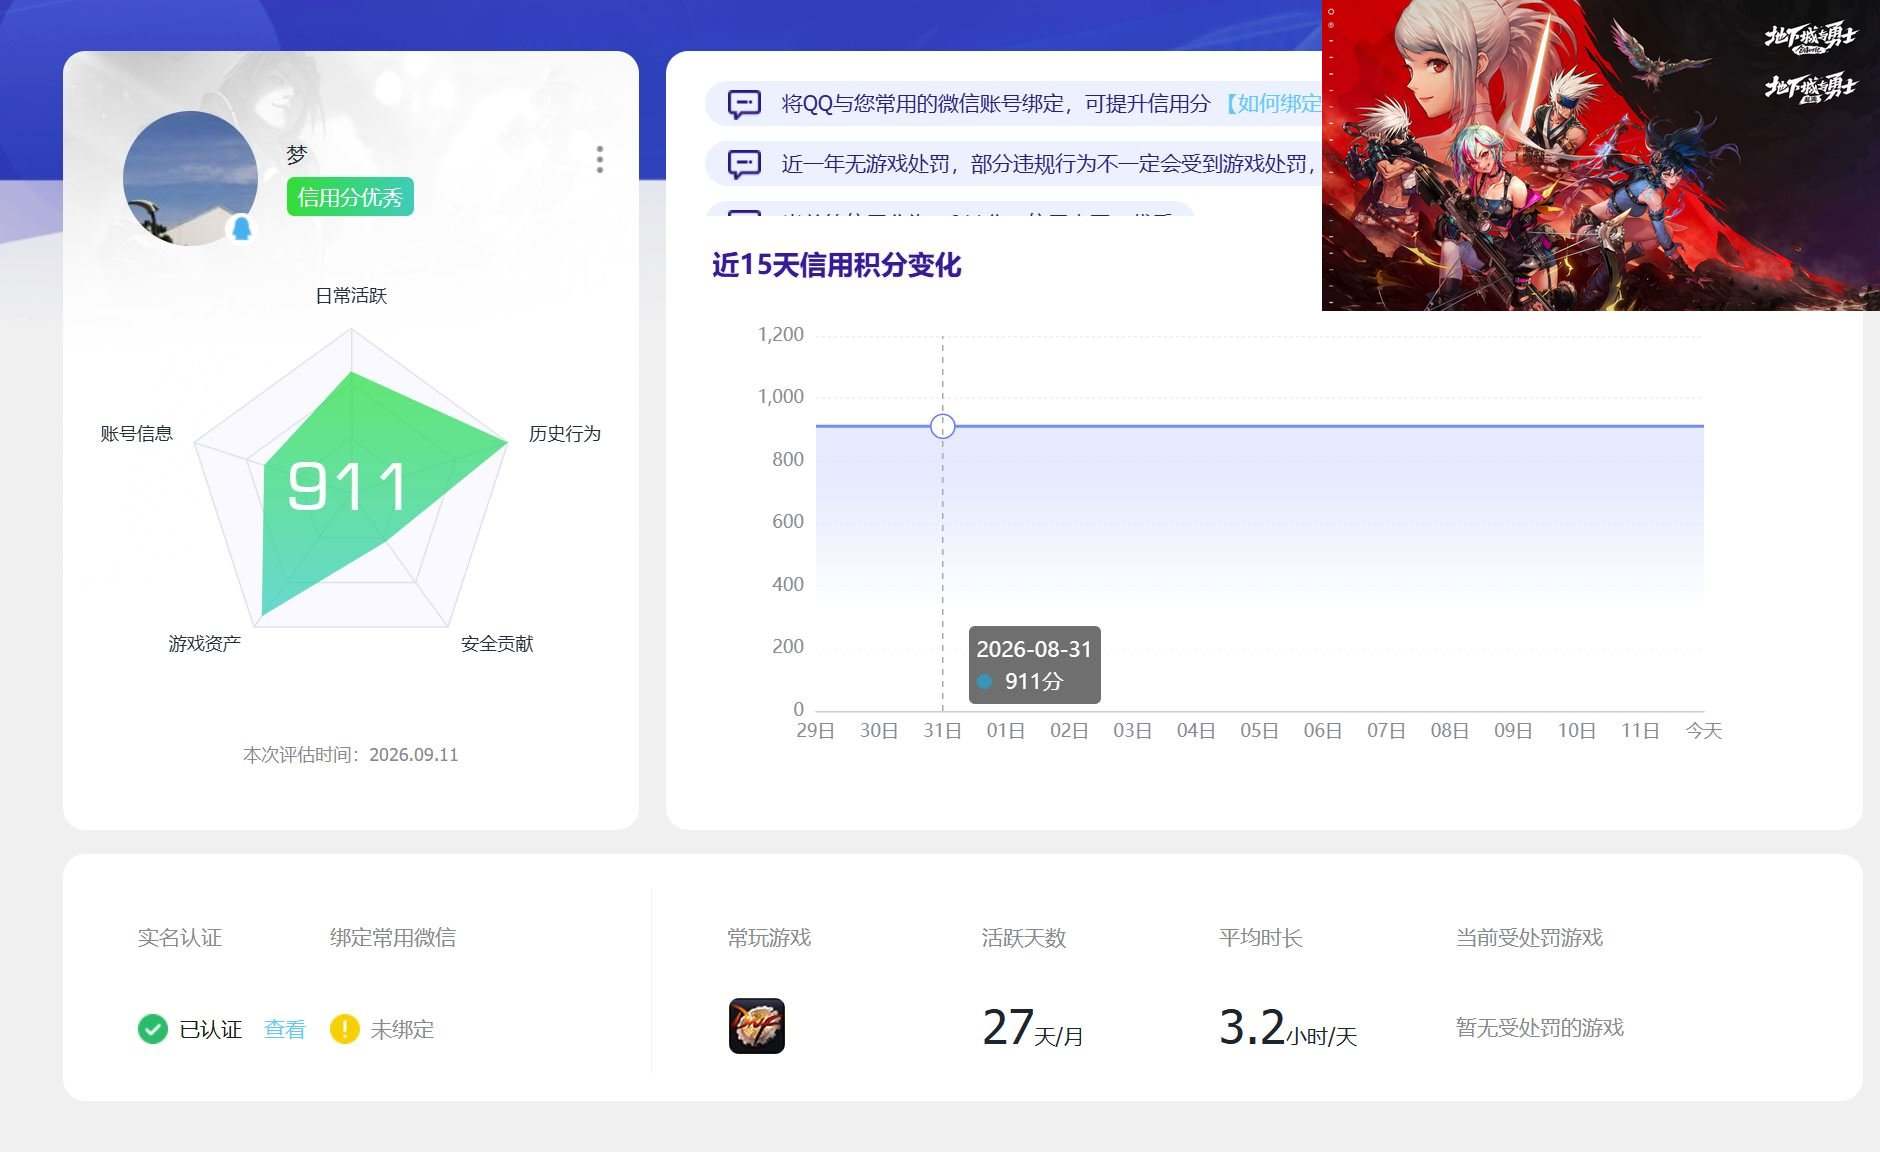Click message icon beside 近一年无游戏处罚 tip
The image size is (1880, 1152).
(744, 164)
